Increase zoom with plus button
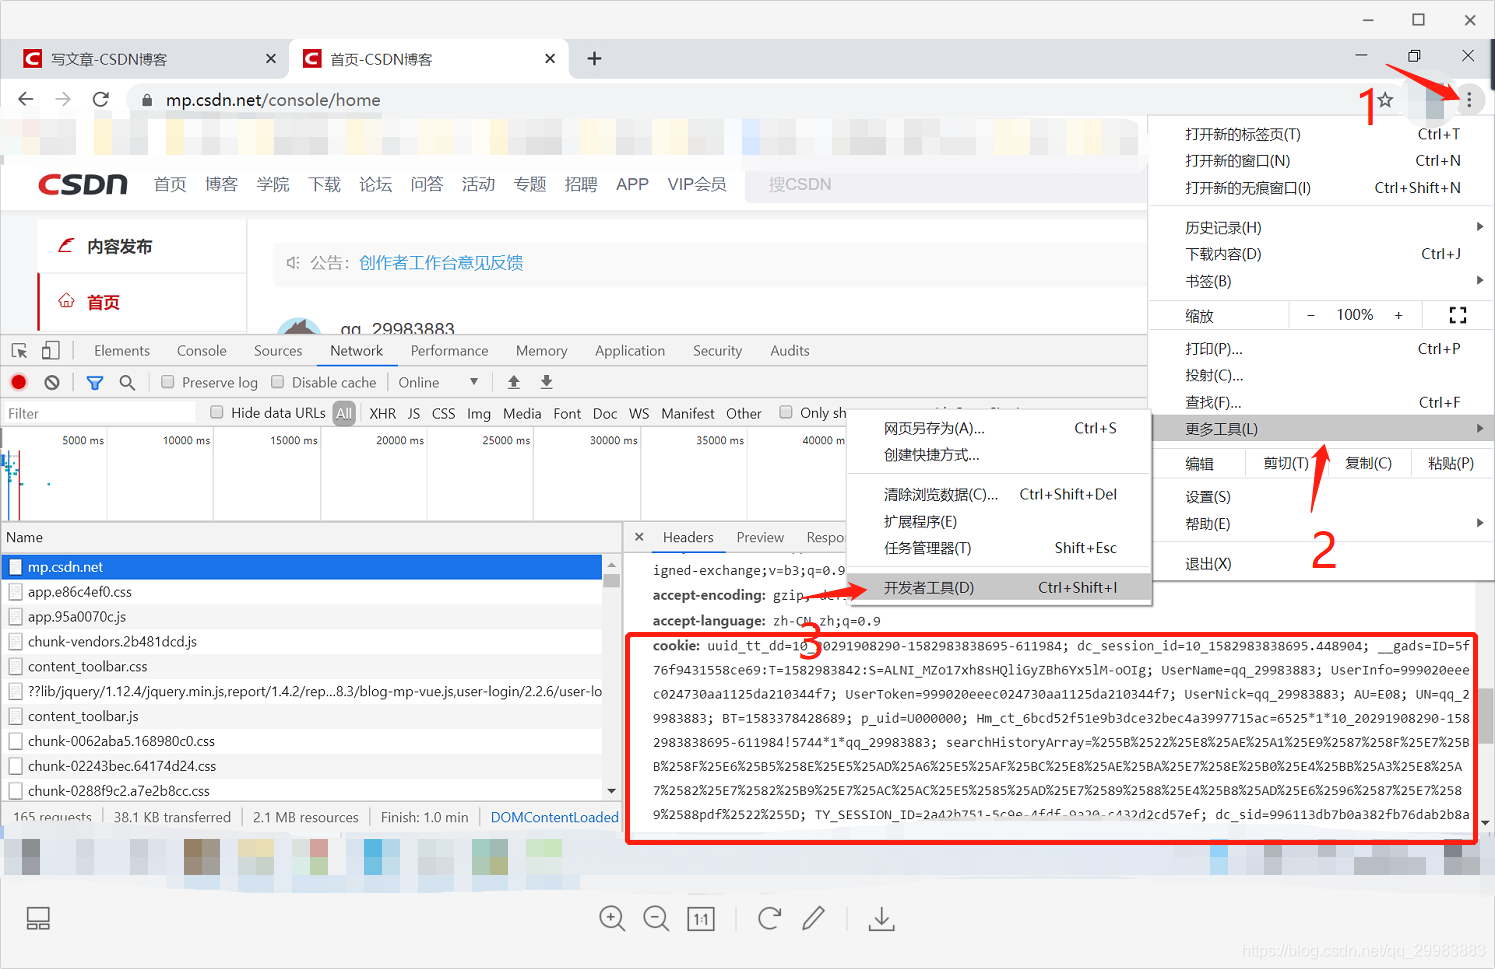1495x969 pixels. pos(1398,315)
